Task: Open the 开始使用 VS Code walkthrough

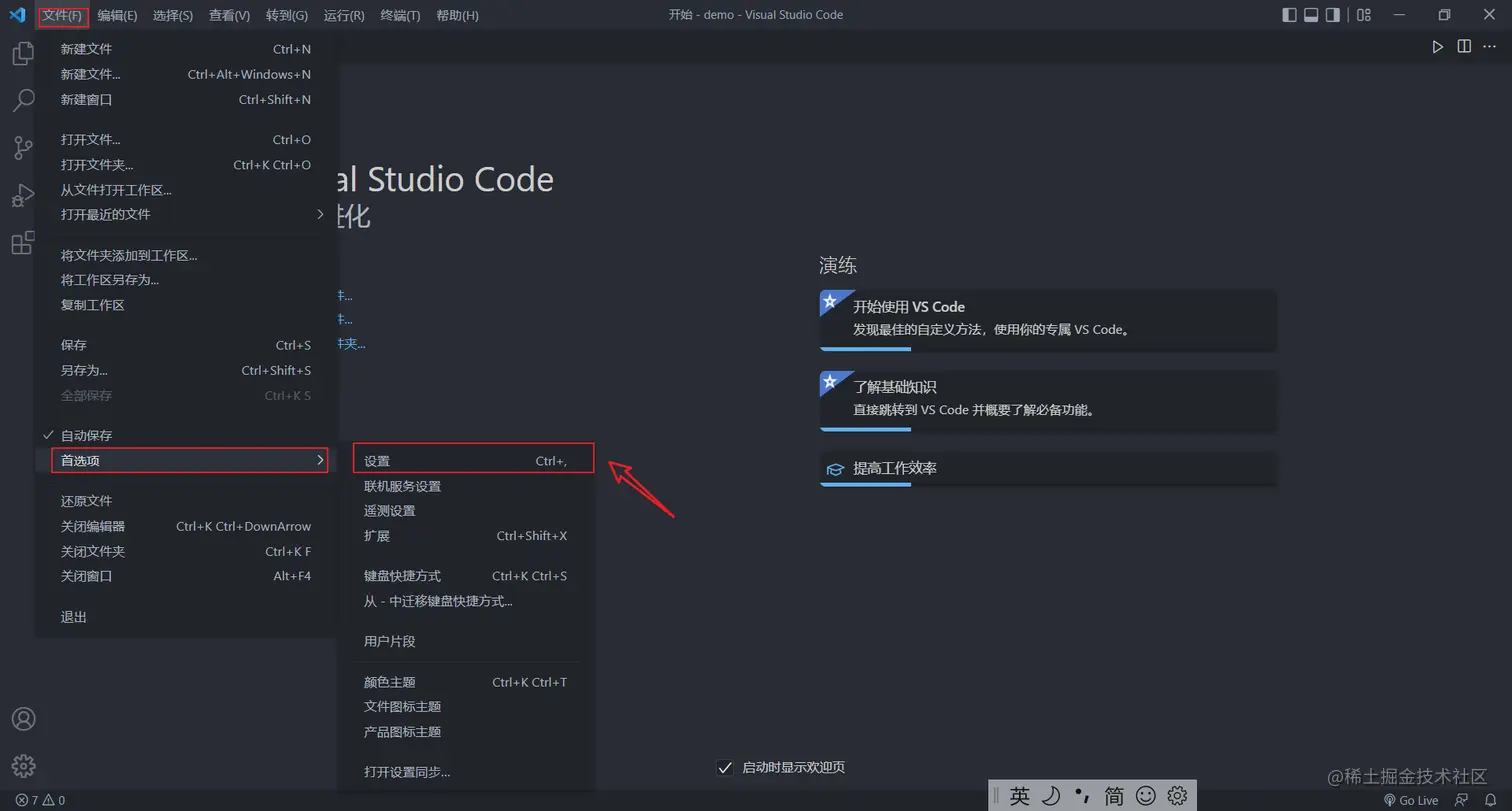Action: 1047,320
